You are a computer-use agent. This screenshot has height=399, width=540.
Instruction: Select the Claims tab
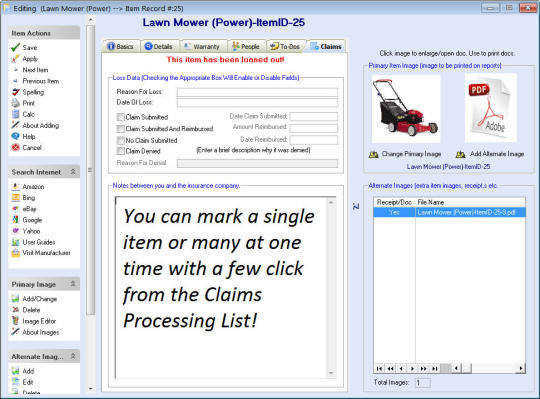(326, 46)
